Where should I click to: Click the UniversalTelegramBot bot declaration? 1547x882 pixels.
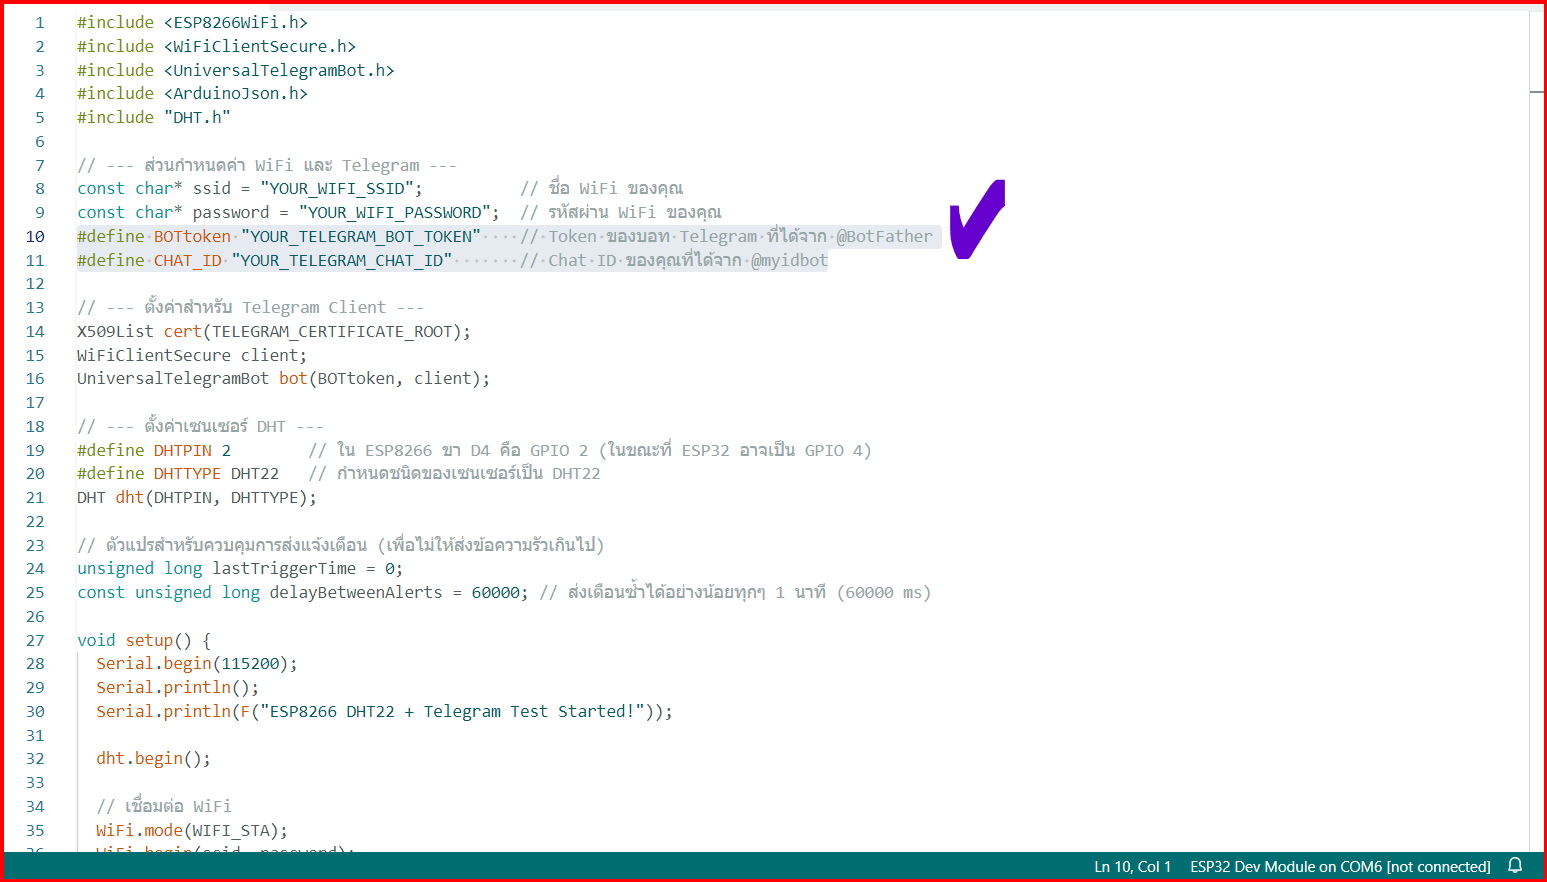tap(283, 379)
